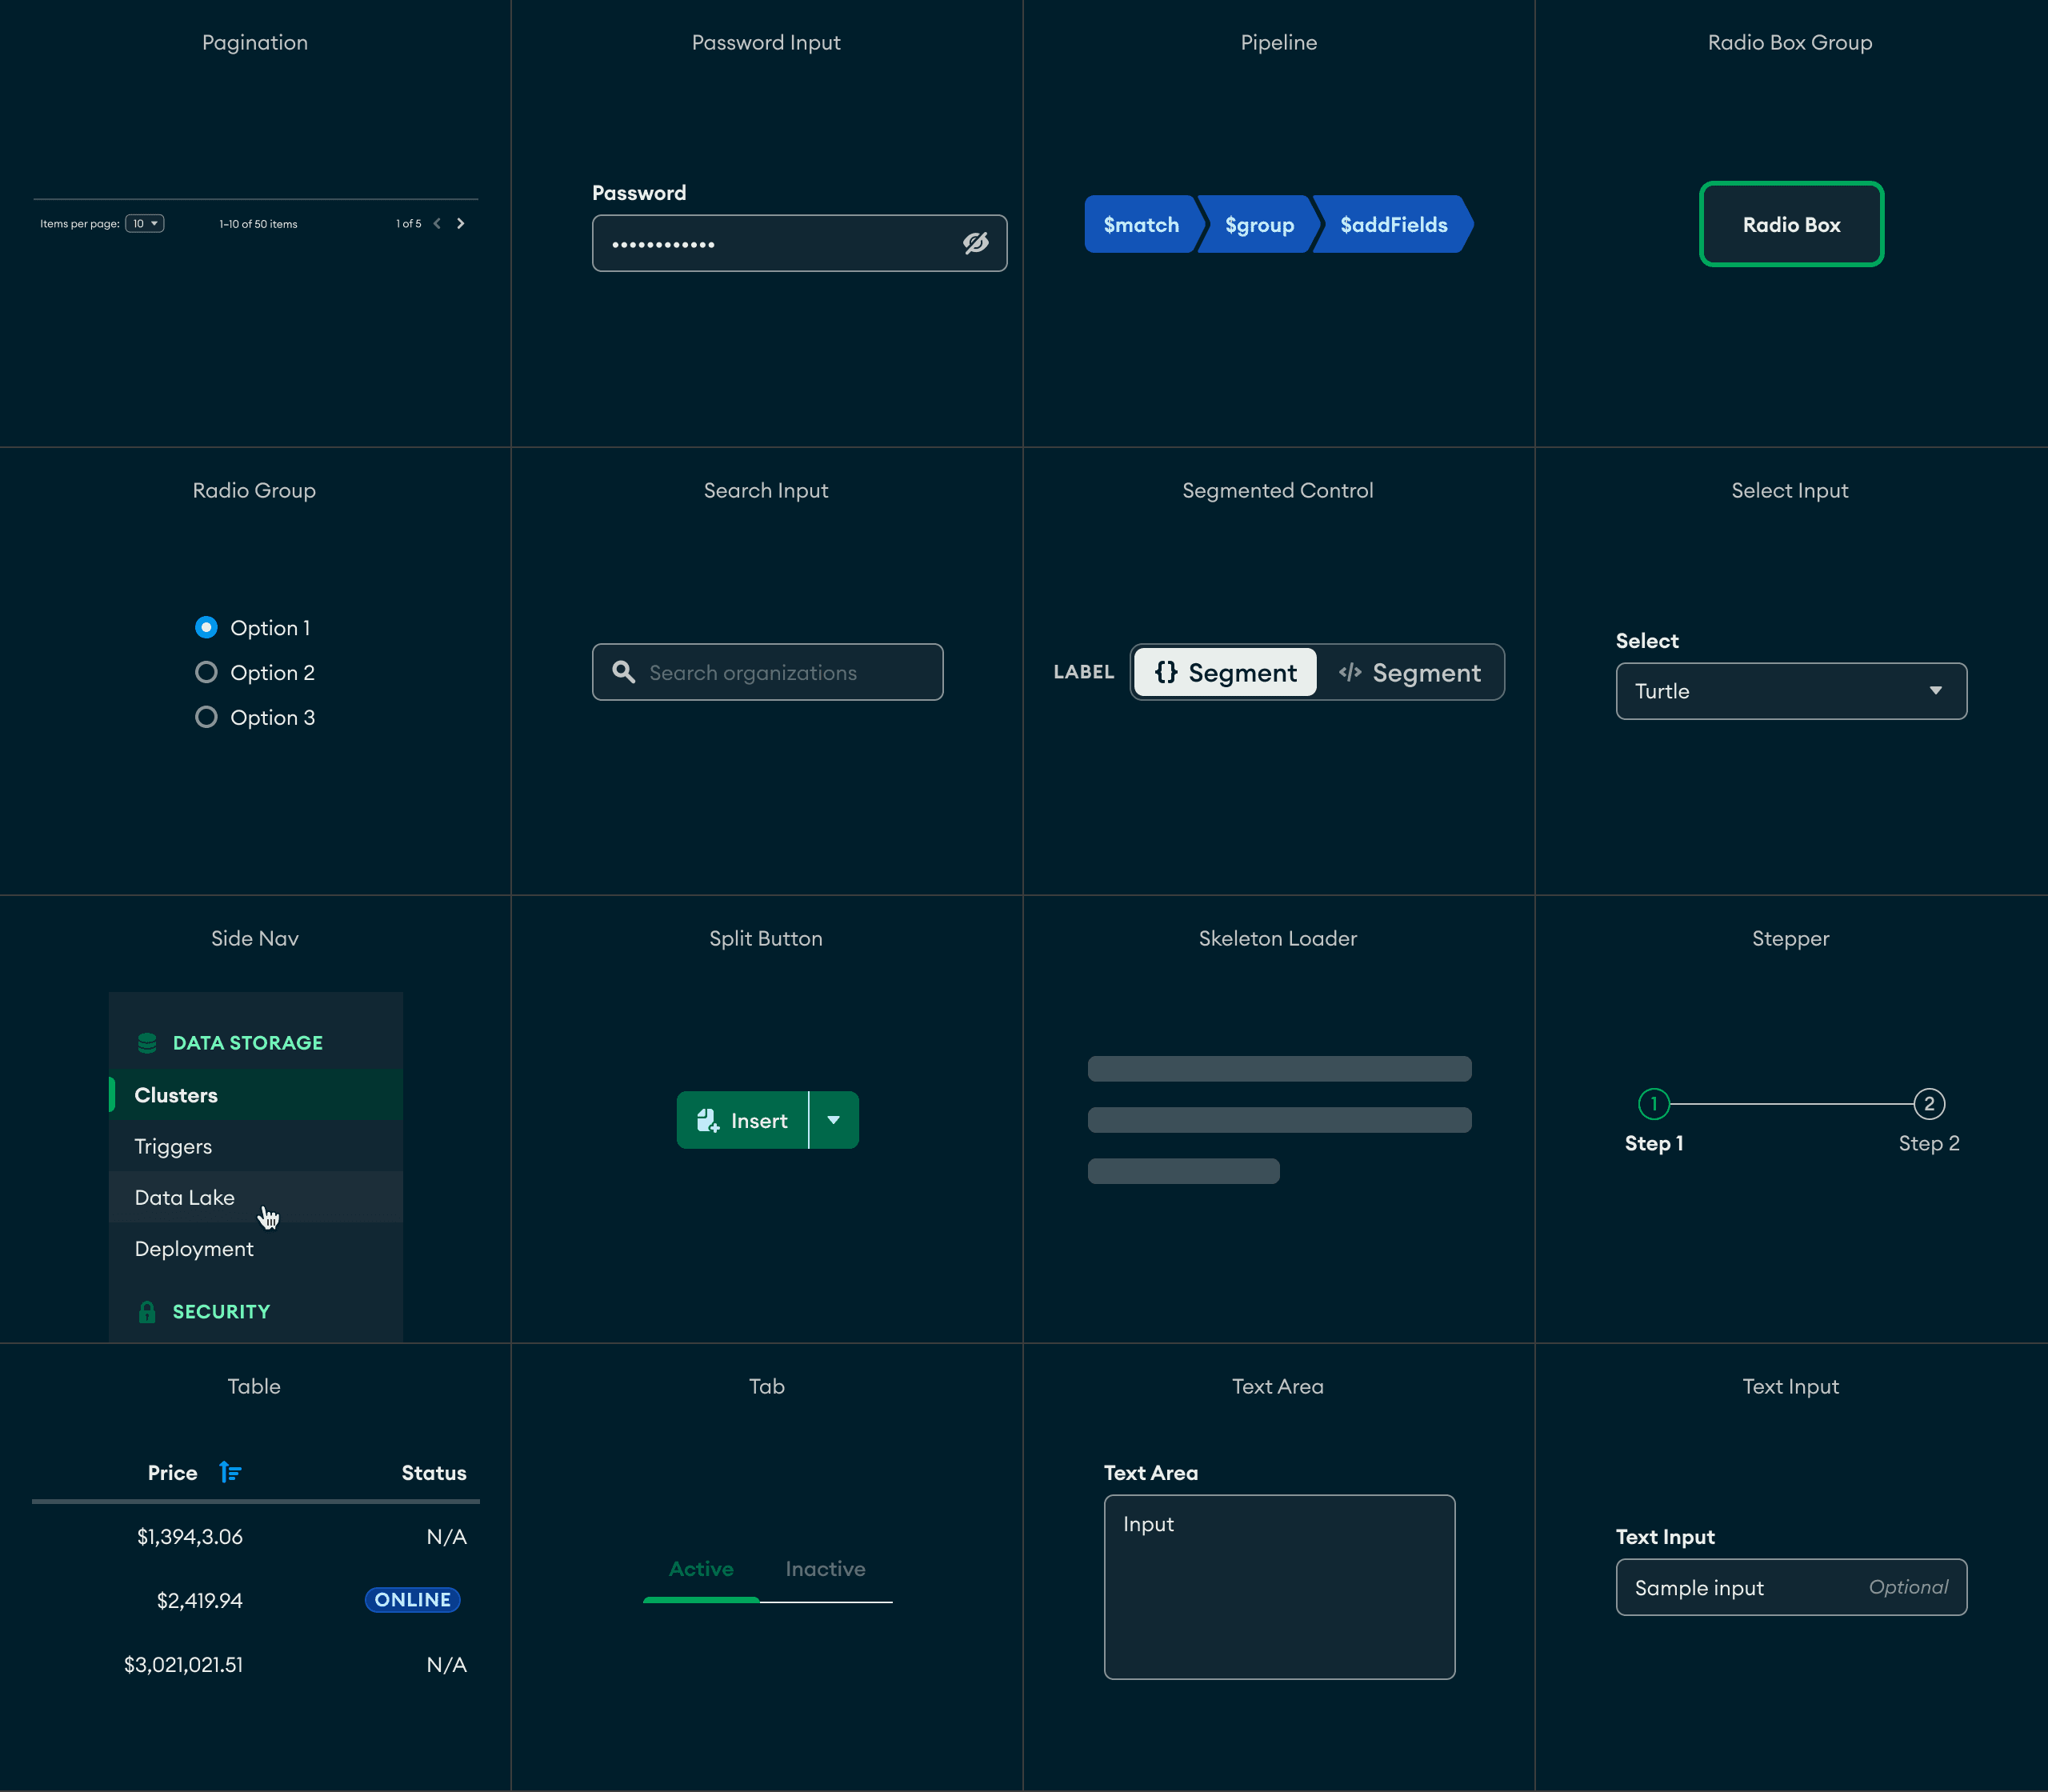
Task: Open the items per page dropdown
Action: (144, 223)
